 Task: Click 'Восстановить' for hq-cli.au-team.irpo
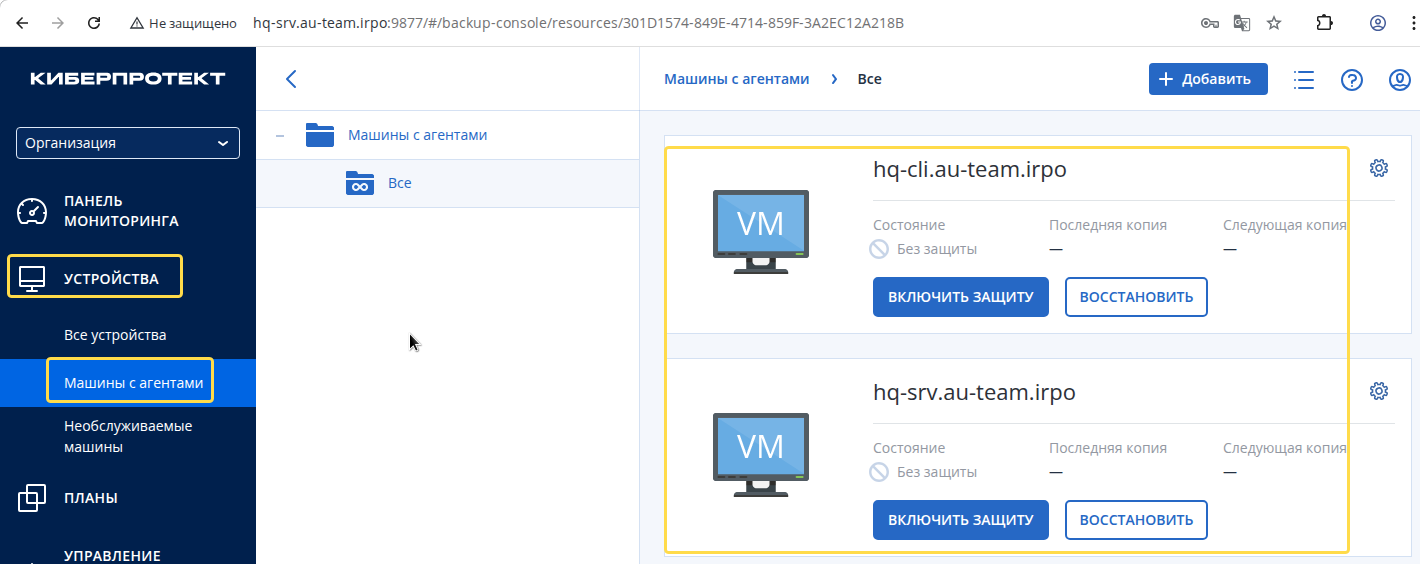coord(1136,297)
